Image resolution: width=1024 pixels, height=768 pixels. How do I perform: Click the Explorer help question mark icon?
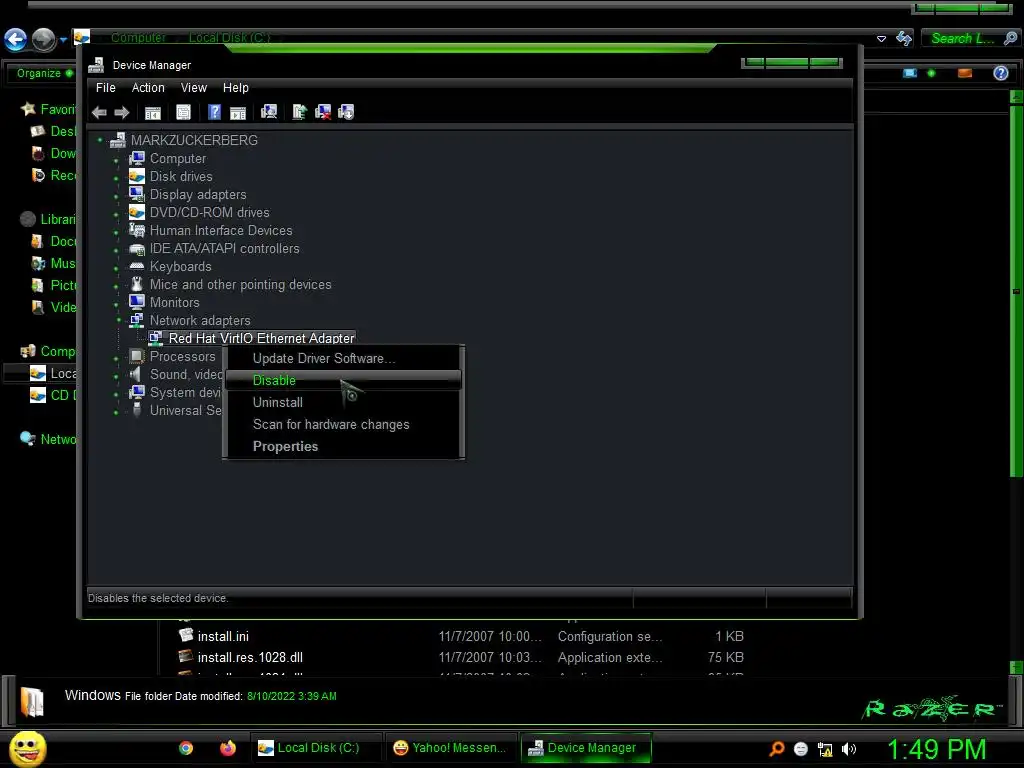tap(1000, 73)
